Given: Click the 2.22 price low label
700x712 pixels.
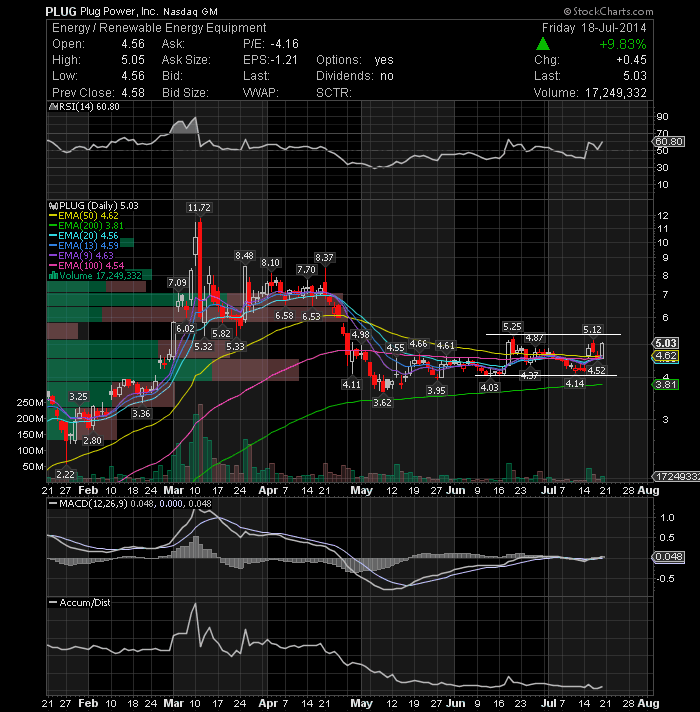Looking at the screenshot, I should pos(65,475).
